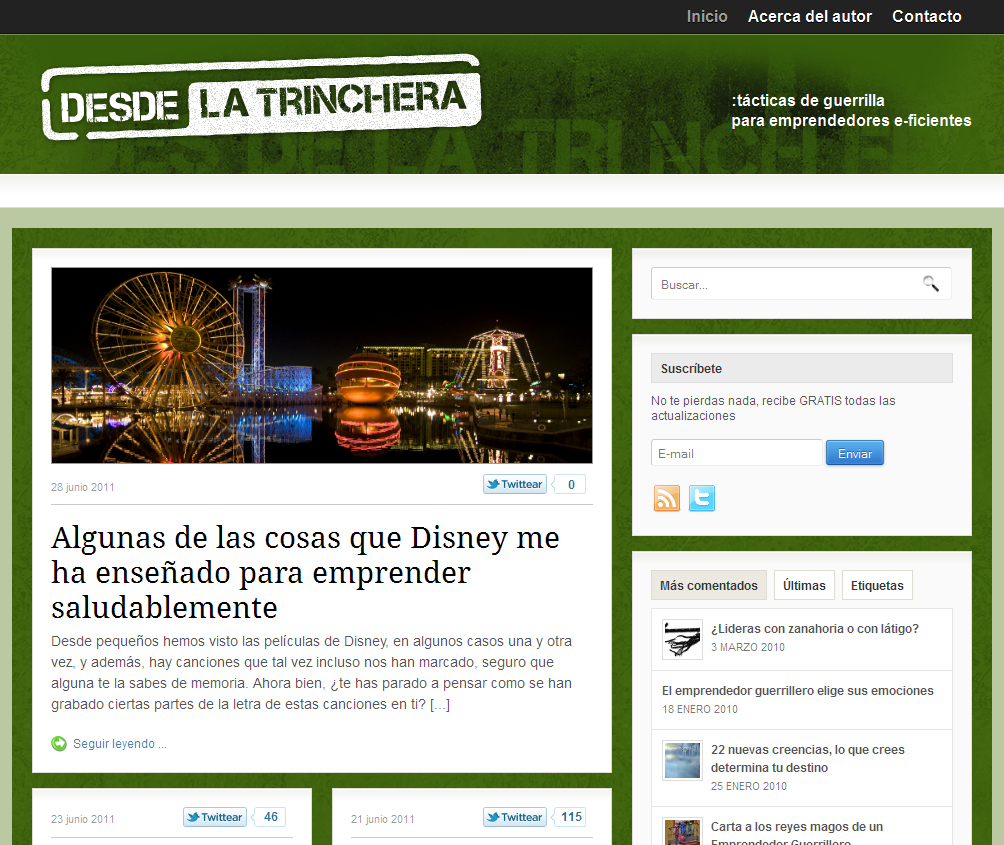The image size is (1004, 845).
Task: Click the RSS feed icon
Action: point(667,498)
